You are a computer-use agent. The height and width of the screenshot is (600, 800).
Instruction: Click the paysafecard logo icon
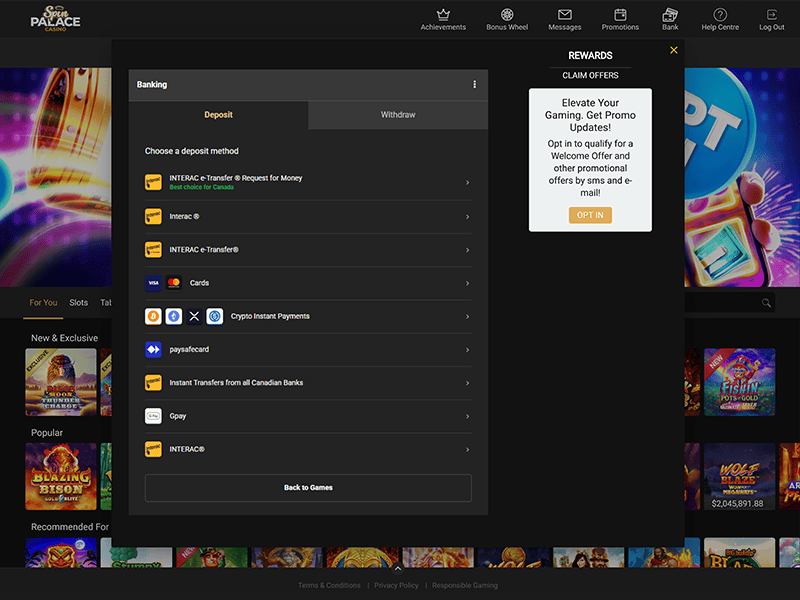coord(153,349)
